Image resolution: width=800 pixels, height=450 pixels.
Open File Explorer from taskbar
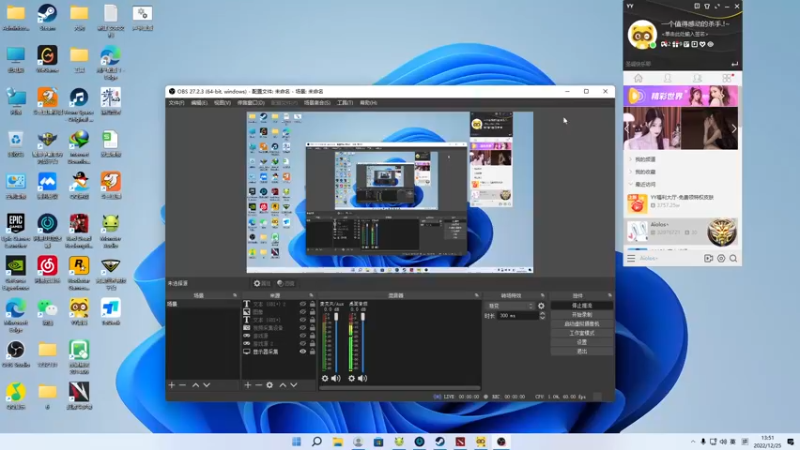[337, 441]
